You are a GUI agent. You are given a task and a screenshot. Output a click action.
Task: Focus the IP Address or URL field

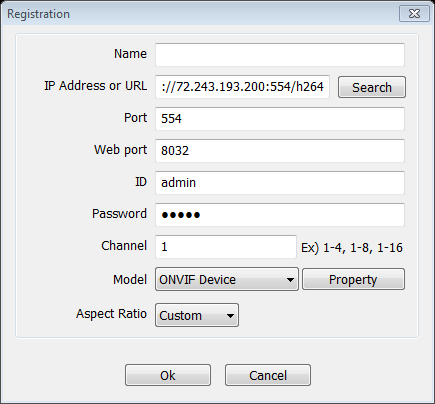(x=242, y=87)
